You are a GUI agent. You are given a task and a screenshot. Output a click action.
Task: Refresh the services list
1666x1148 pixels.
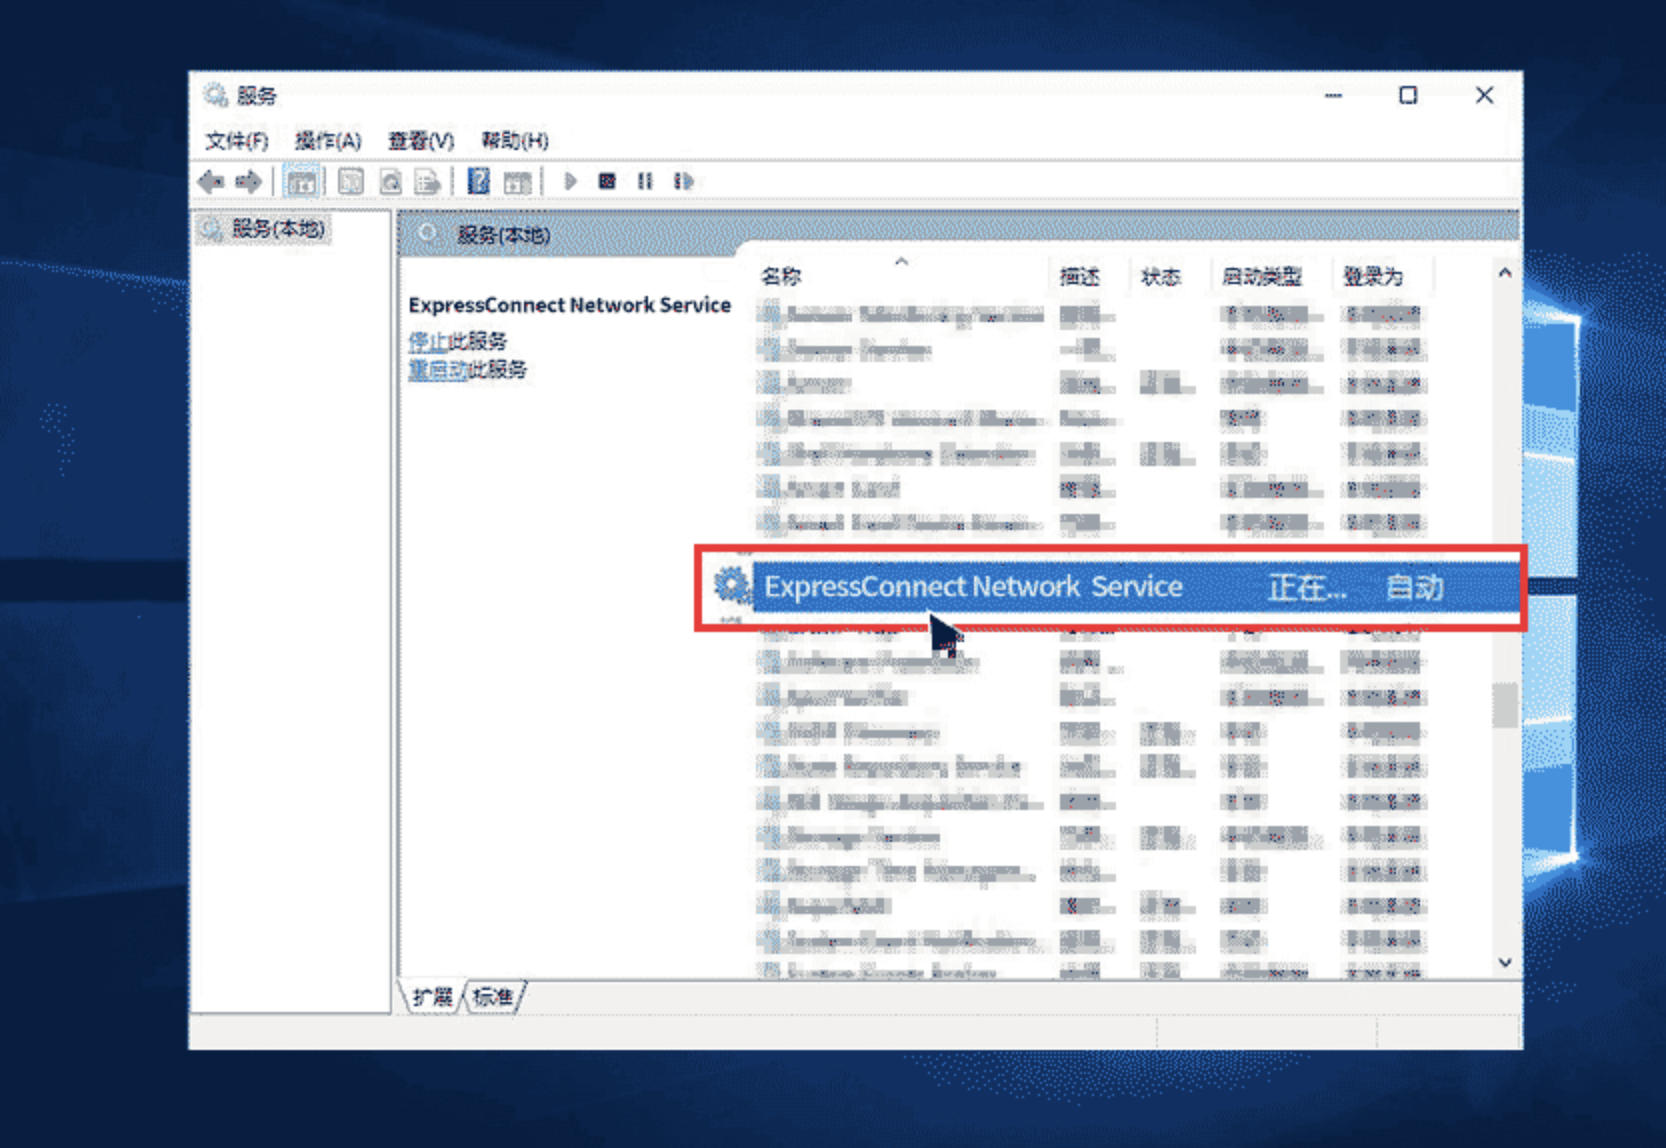(x=390, y=182)
